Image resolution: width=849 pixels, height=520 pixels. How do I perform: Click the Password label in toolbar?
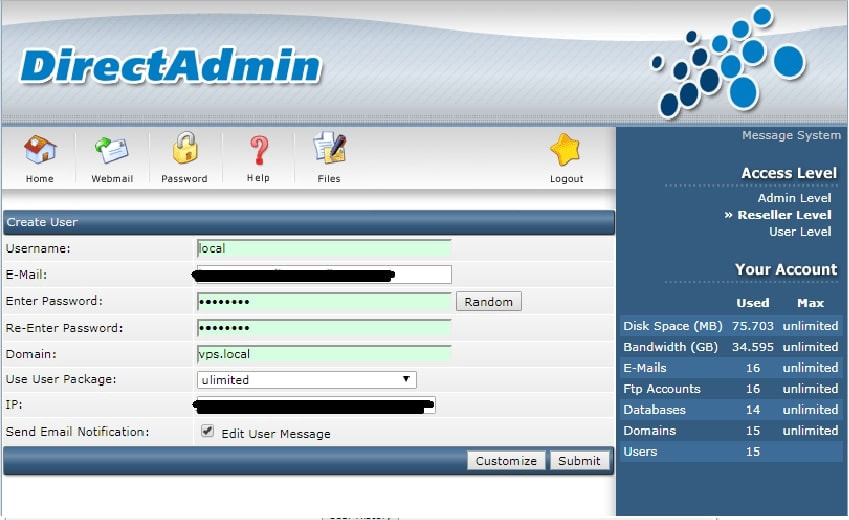pos(184,179)
